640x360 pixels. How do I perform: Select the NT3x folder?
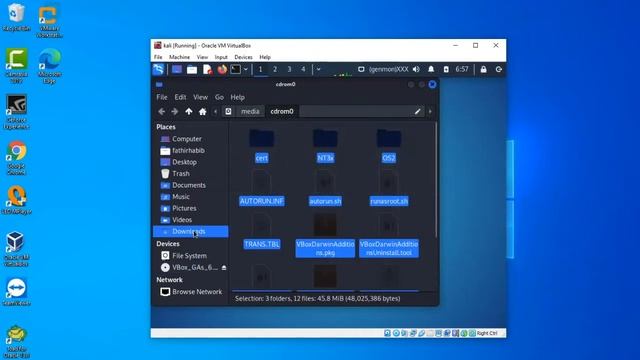click(x=325, y=147)
